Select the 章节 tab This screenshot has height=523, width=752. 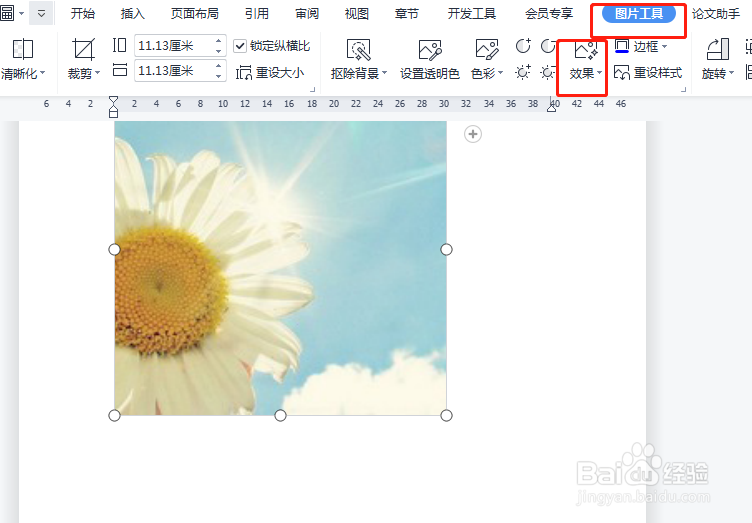tap(407, 13)
